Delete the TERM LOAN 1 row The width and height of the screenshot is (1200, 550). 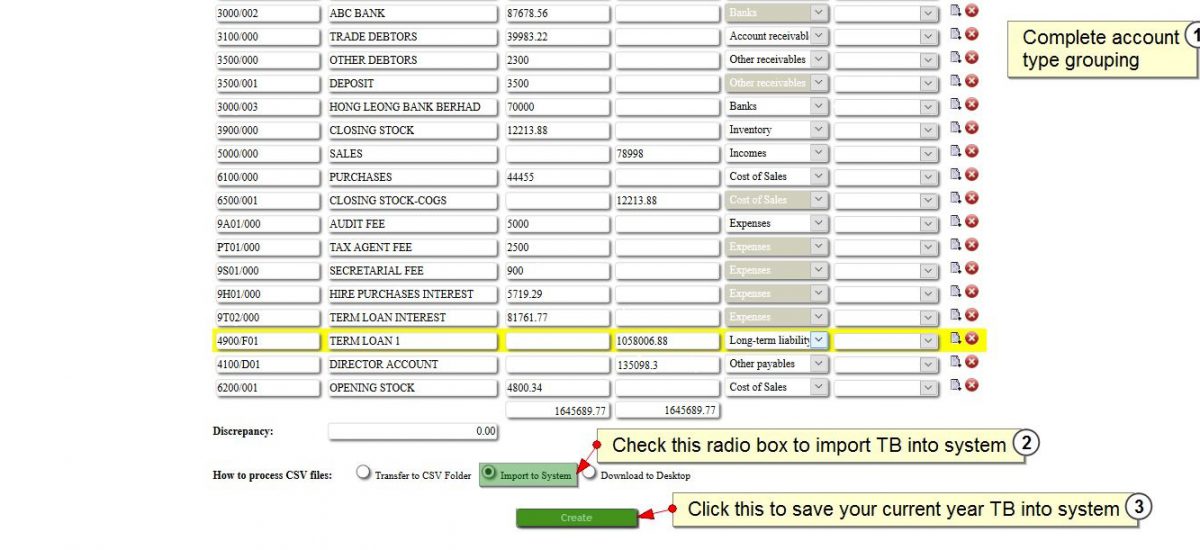pos(971,339)
